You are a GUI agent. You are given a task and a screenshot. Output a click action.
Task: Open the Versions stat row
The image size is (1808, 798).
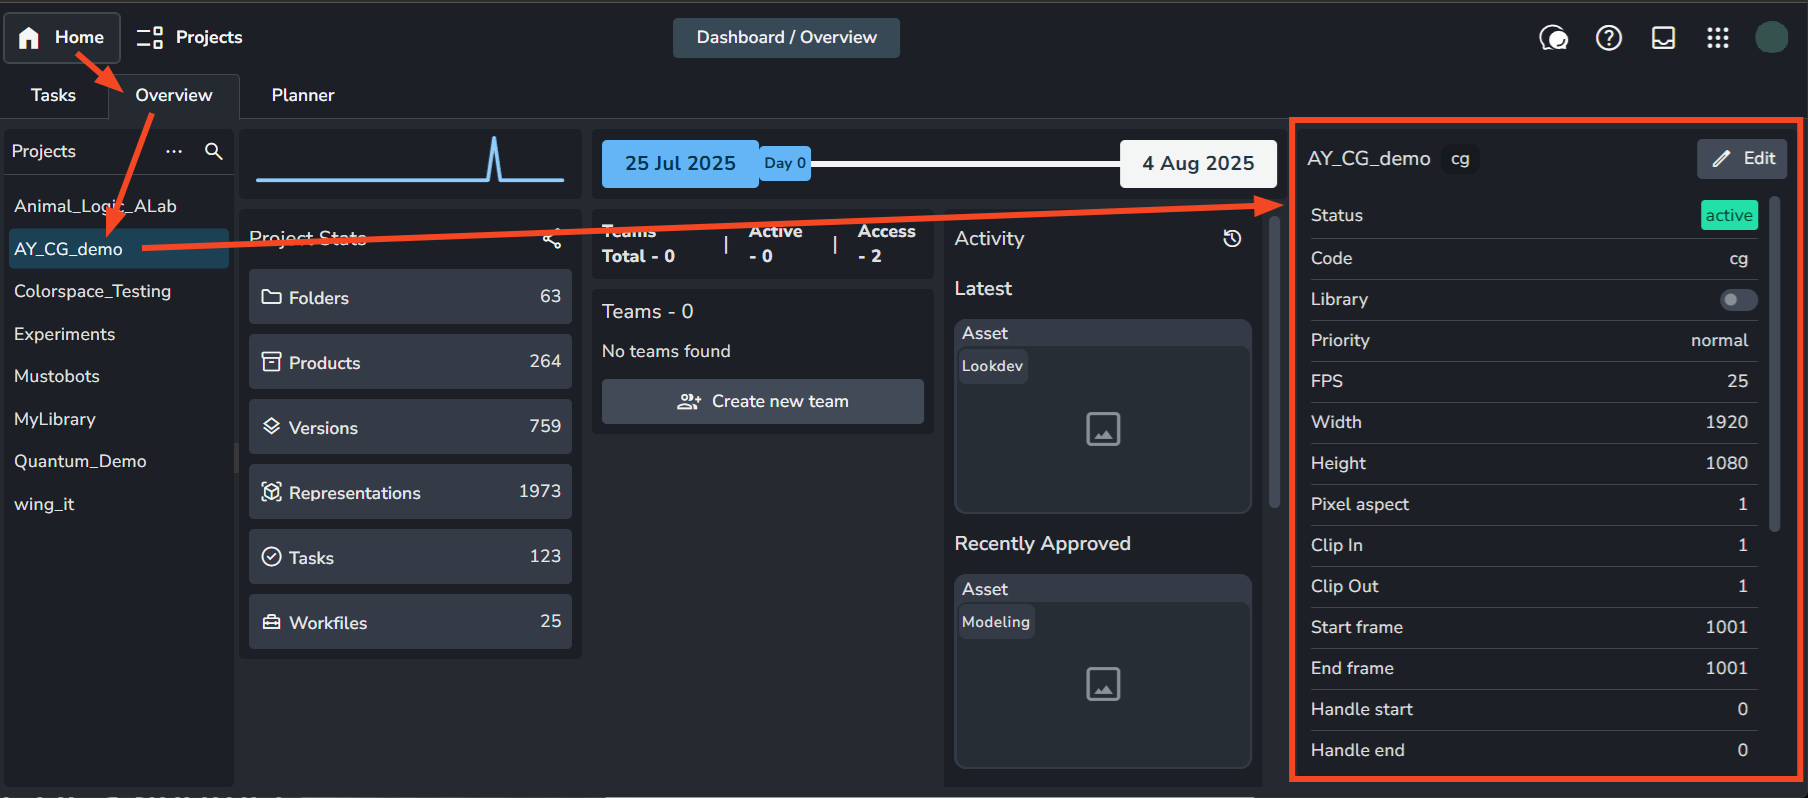pos(410,427)
